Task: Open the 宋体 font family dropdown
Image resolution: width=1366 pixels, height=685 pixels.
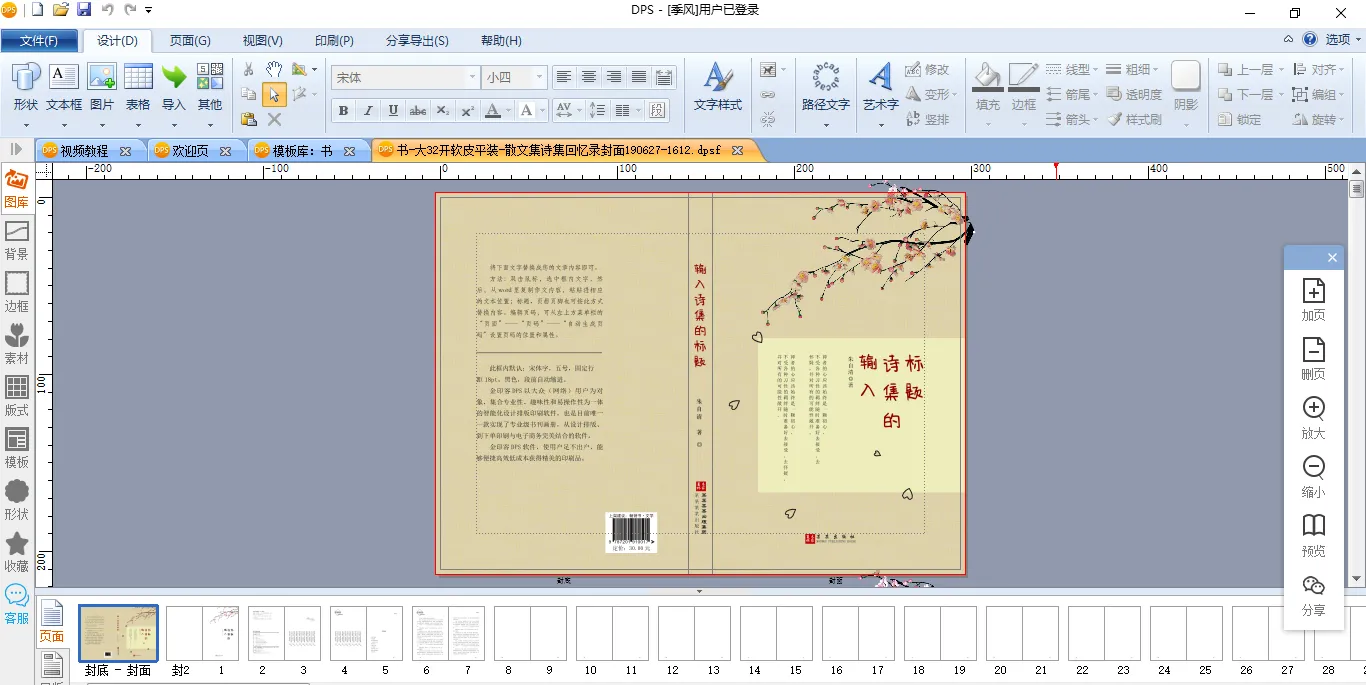Action: coord(472,77)
